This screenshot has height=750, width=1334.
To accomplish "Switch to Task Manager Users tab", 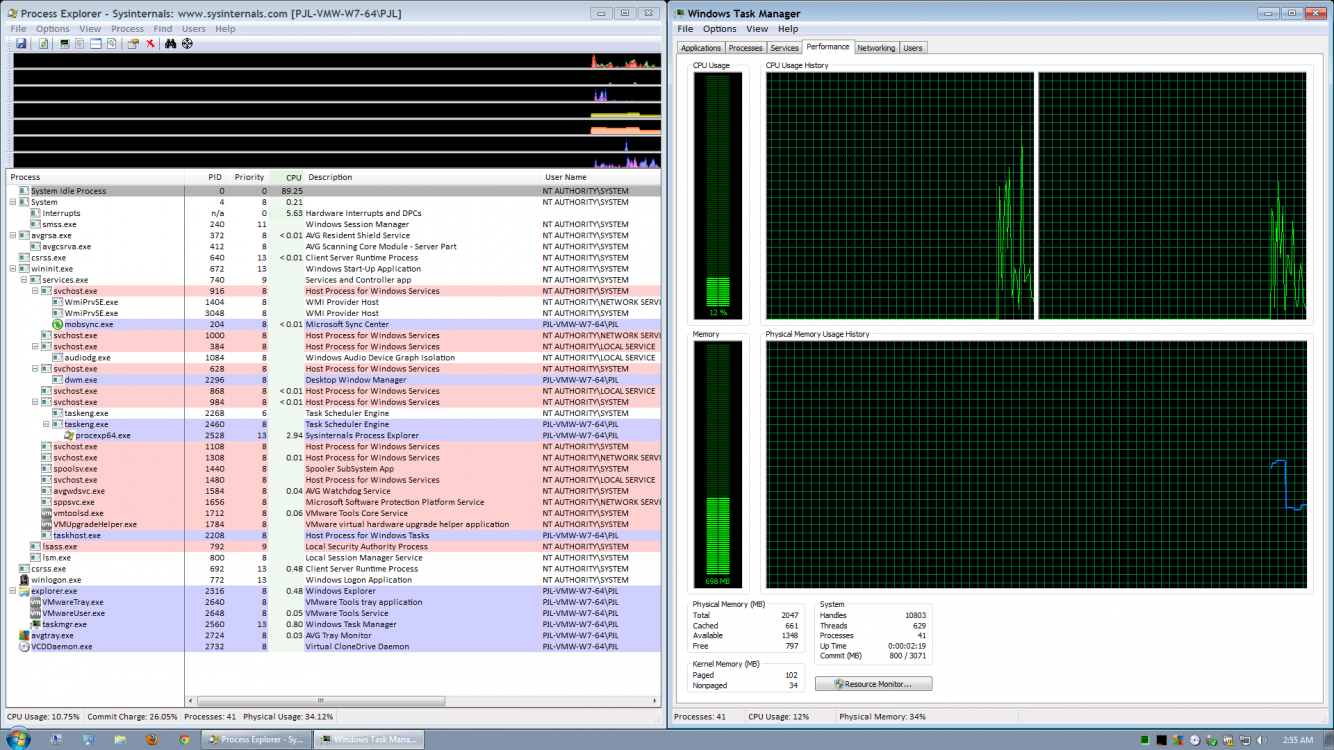I will pos(913,48).
